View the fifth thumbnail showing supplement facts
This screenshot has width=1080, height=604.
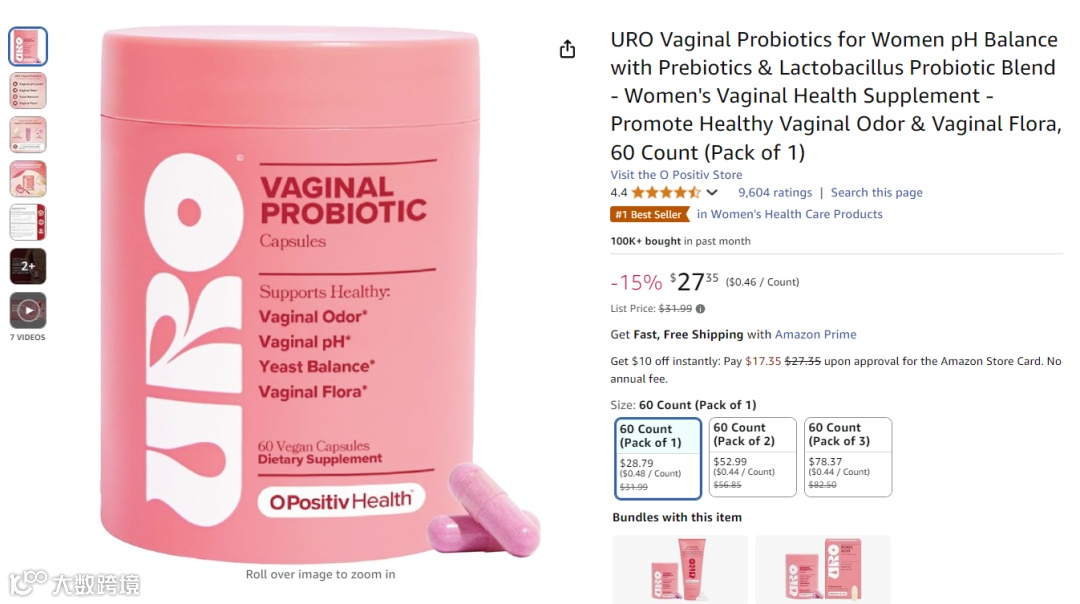pos(28,222)
